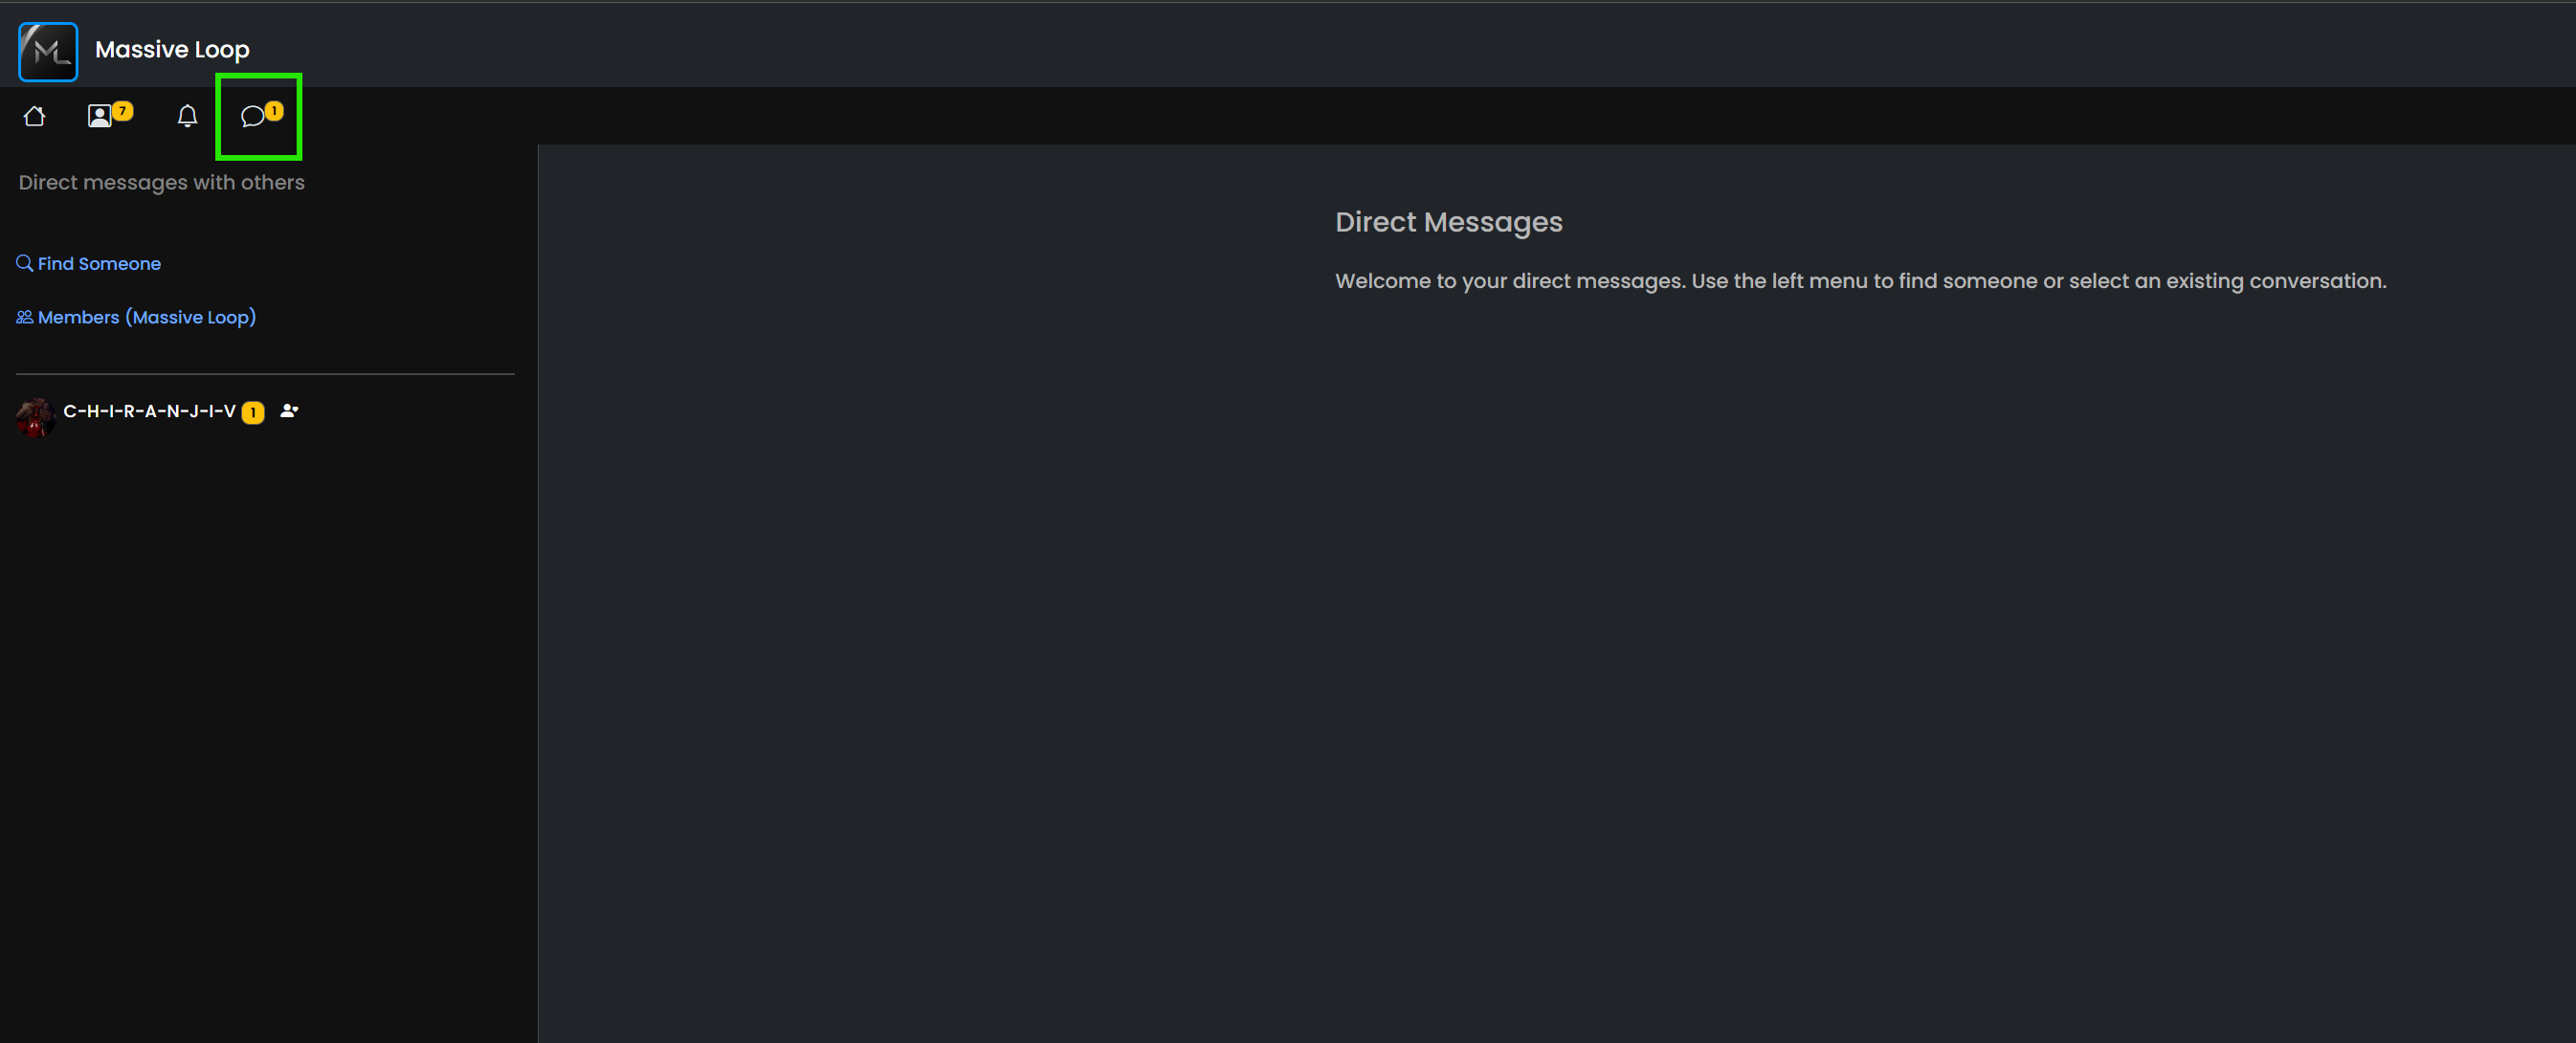Image resolution: width=2576 pixels, height=1043 pixels.
Task: Click C-H-I-R-A-N-J-I-V's avatar thumbnail
Action: pos(36,417)
